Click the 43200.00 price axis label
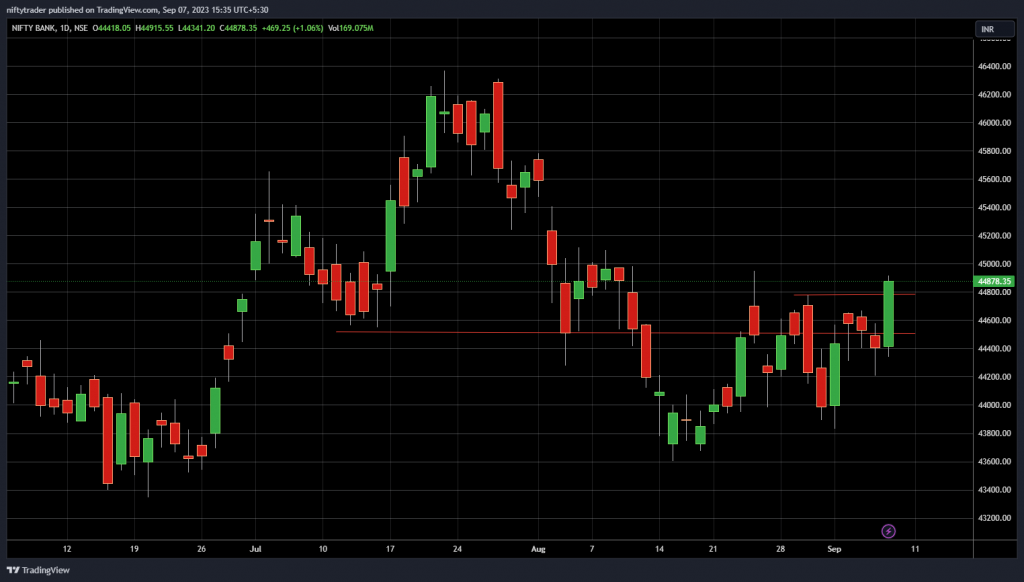 (994, 518)
